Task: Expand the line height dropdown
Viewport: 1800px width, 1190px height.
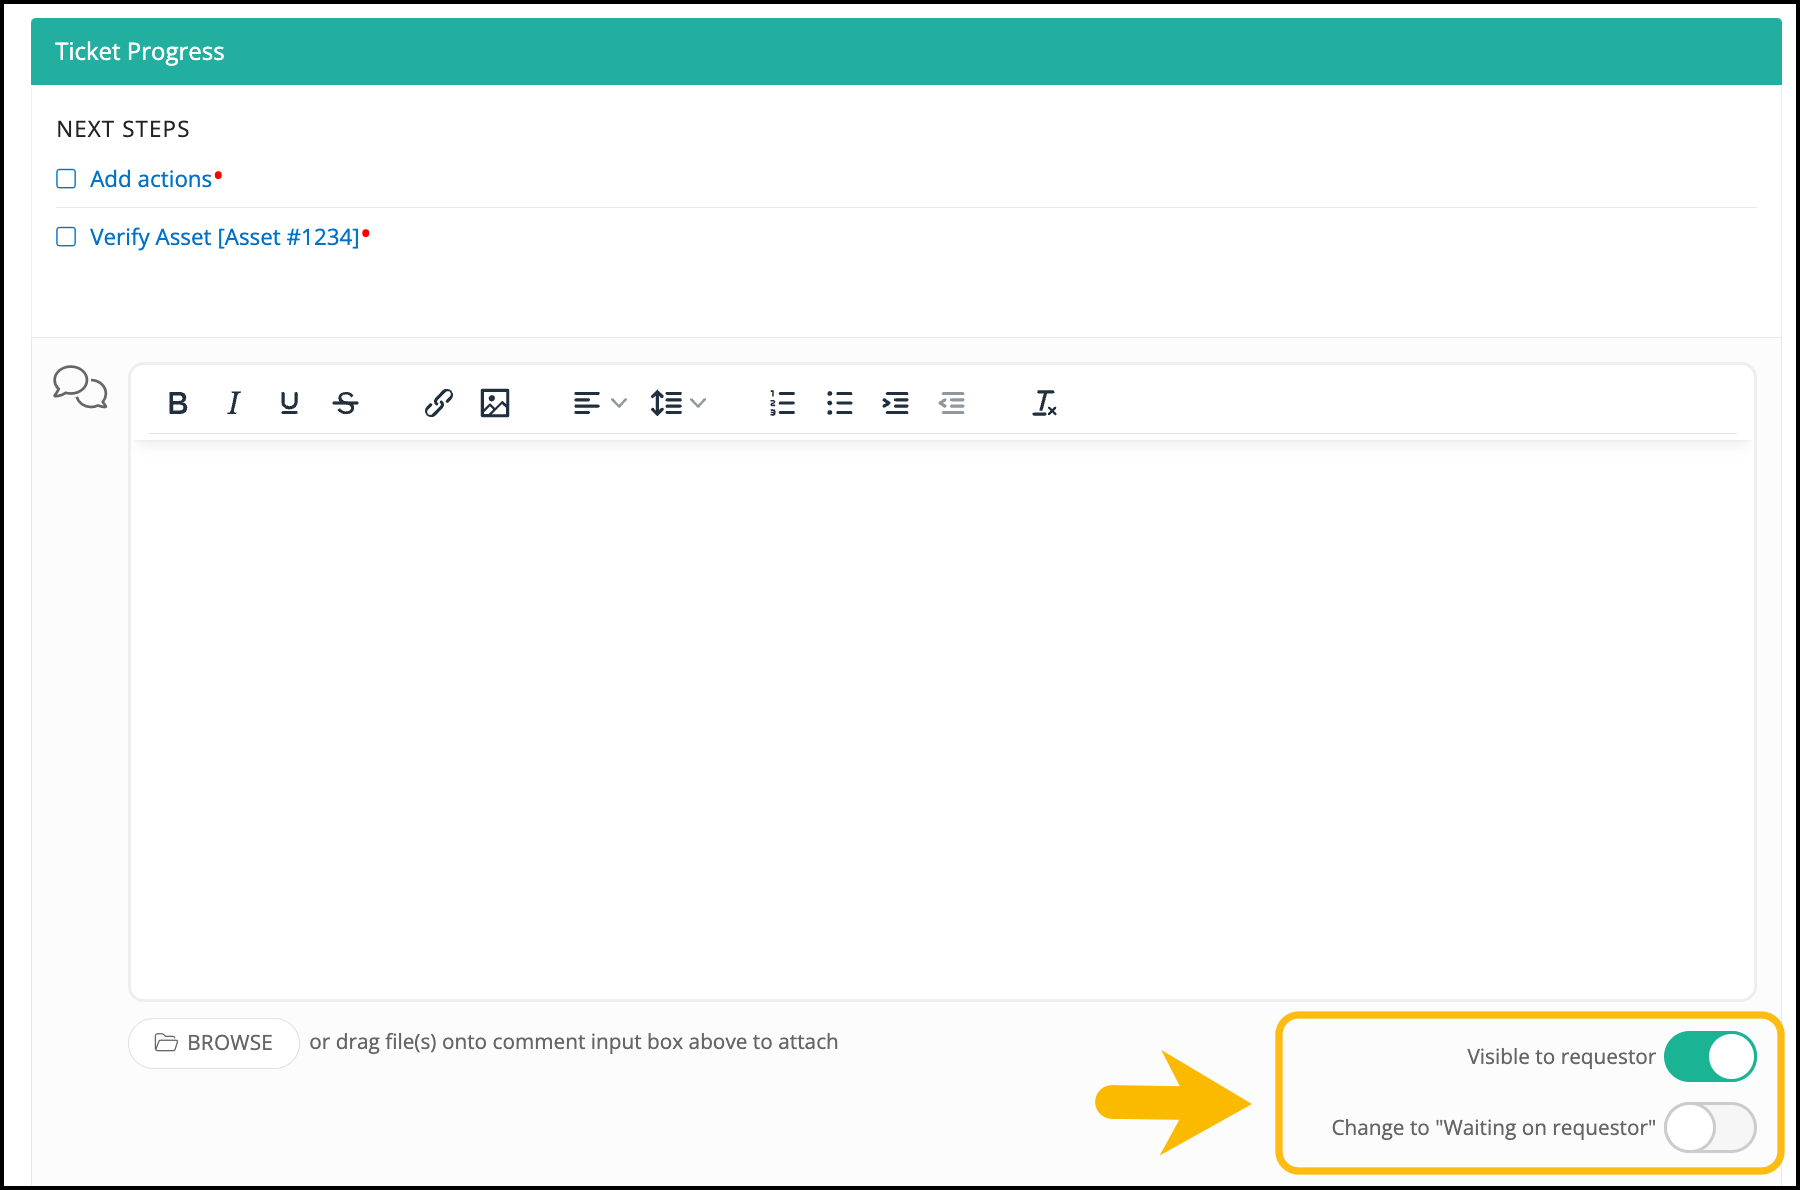Action: 677,403
